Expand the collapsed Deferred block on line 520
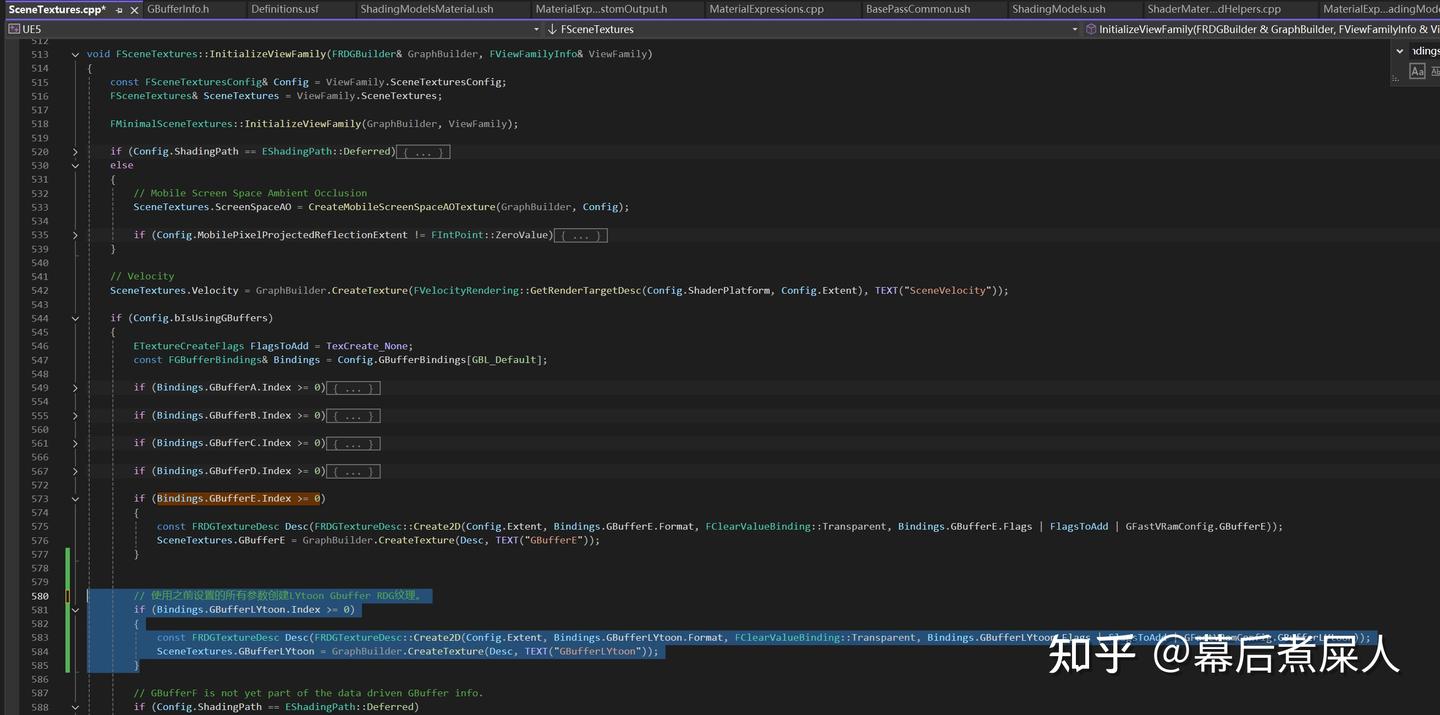1440x715 pixels. pyautogui.click(x=422, y=151)
